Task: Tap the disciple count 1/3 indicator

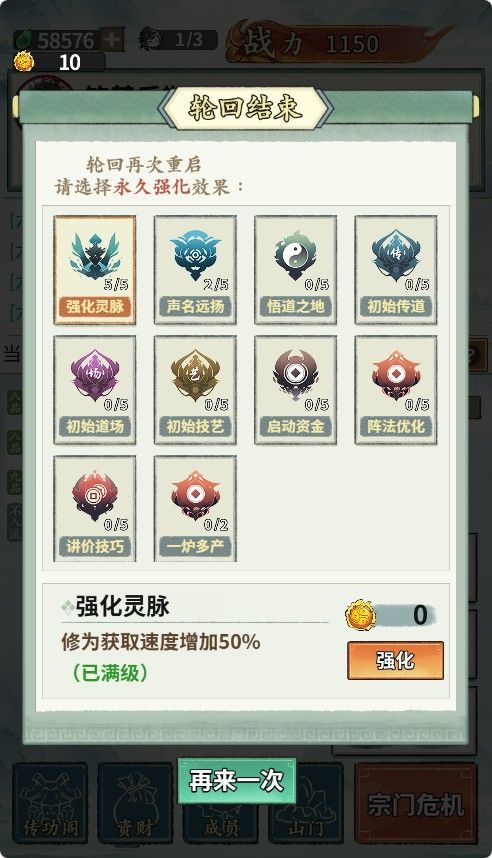Action: pyautogui.click(x=177, y=39)
